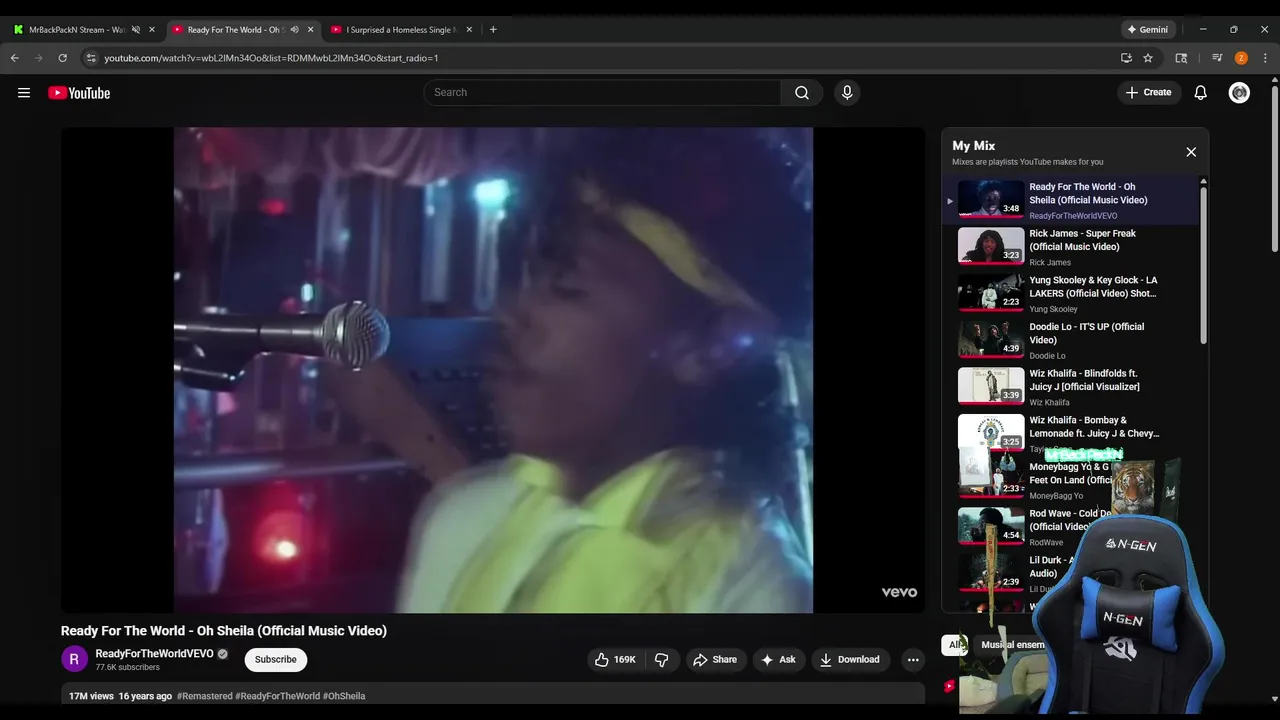Image resolution: width=1280 pixels, height=720 pixels.
Task: Select Ready For The World - Oh Sheila in mix
Action: point(1070,200)
